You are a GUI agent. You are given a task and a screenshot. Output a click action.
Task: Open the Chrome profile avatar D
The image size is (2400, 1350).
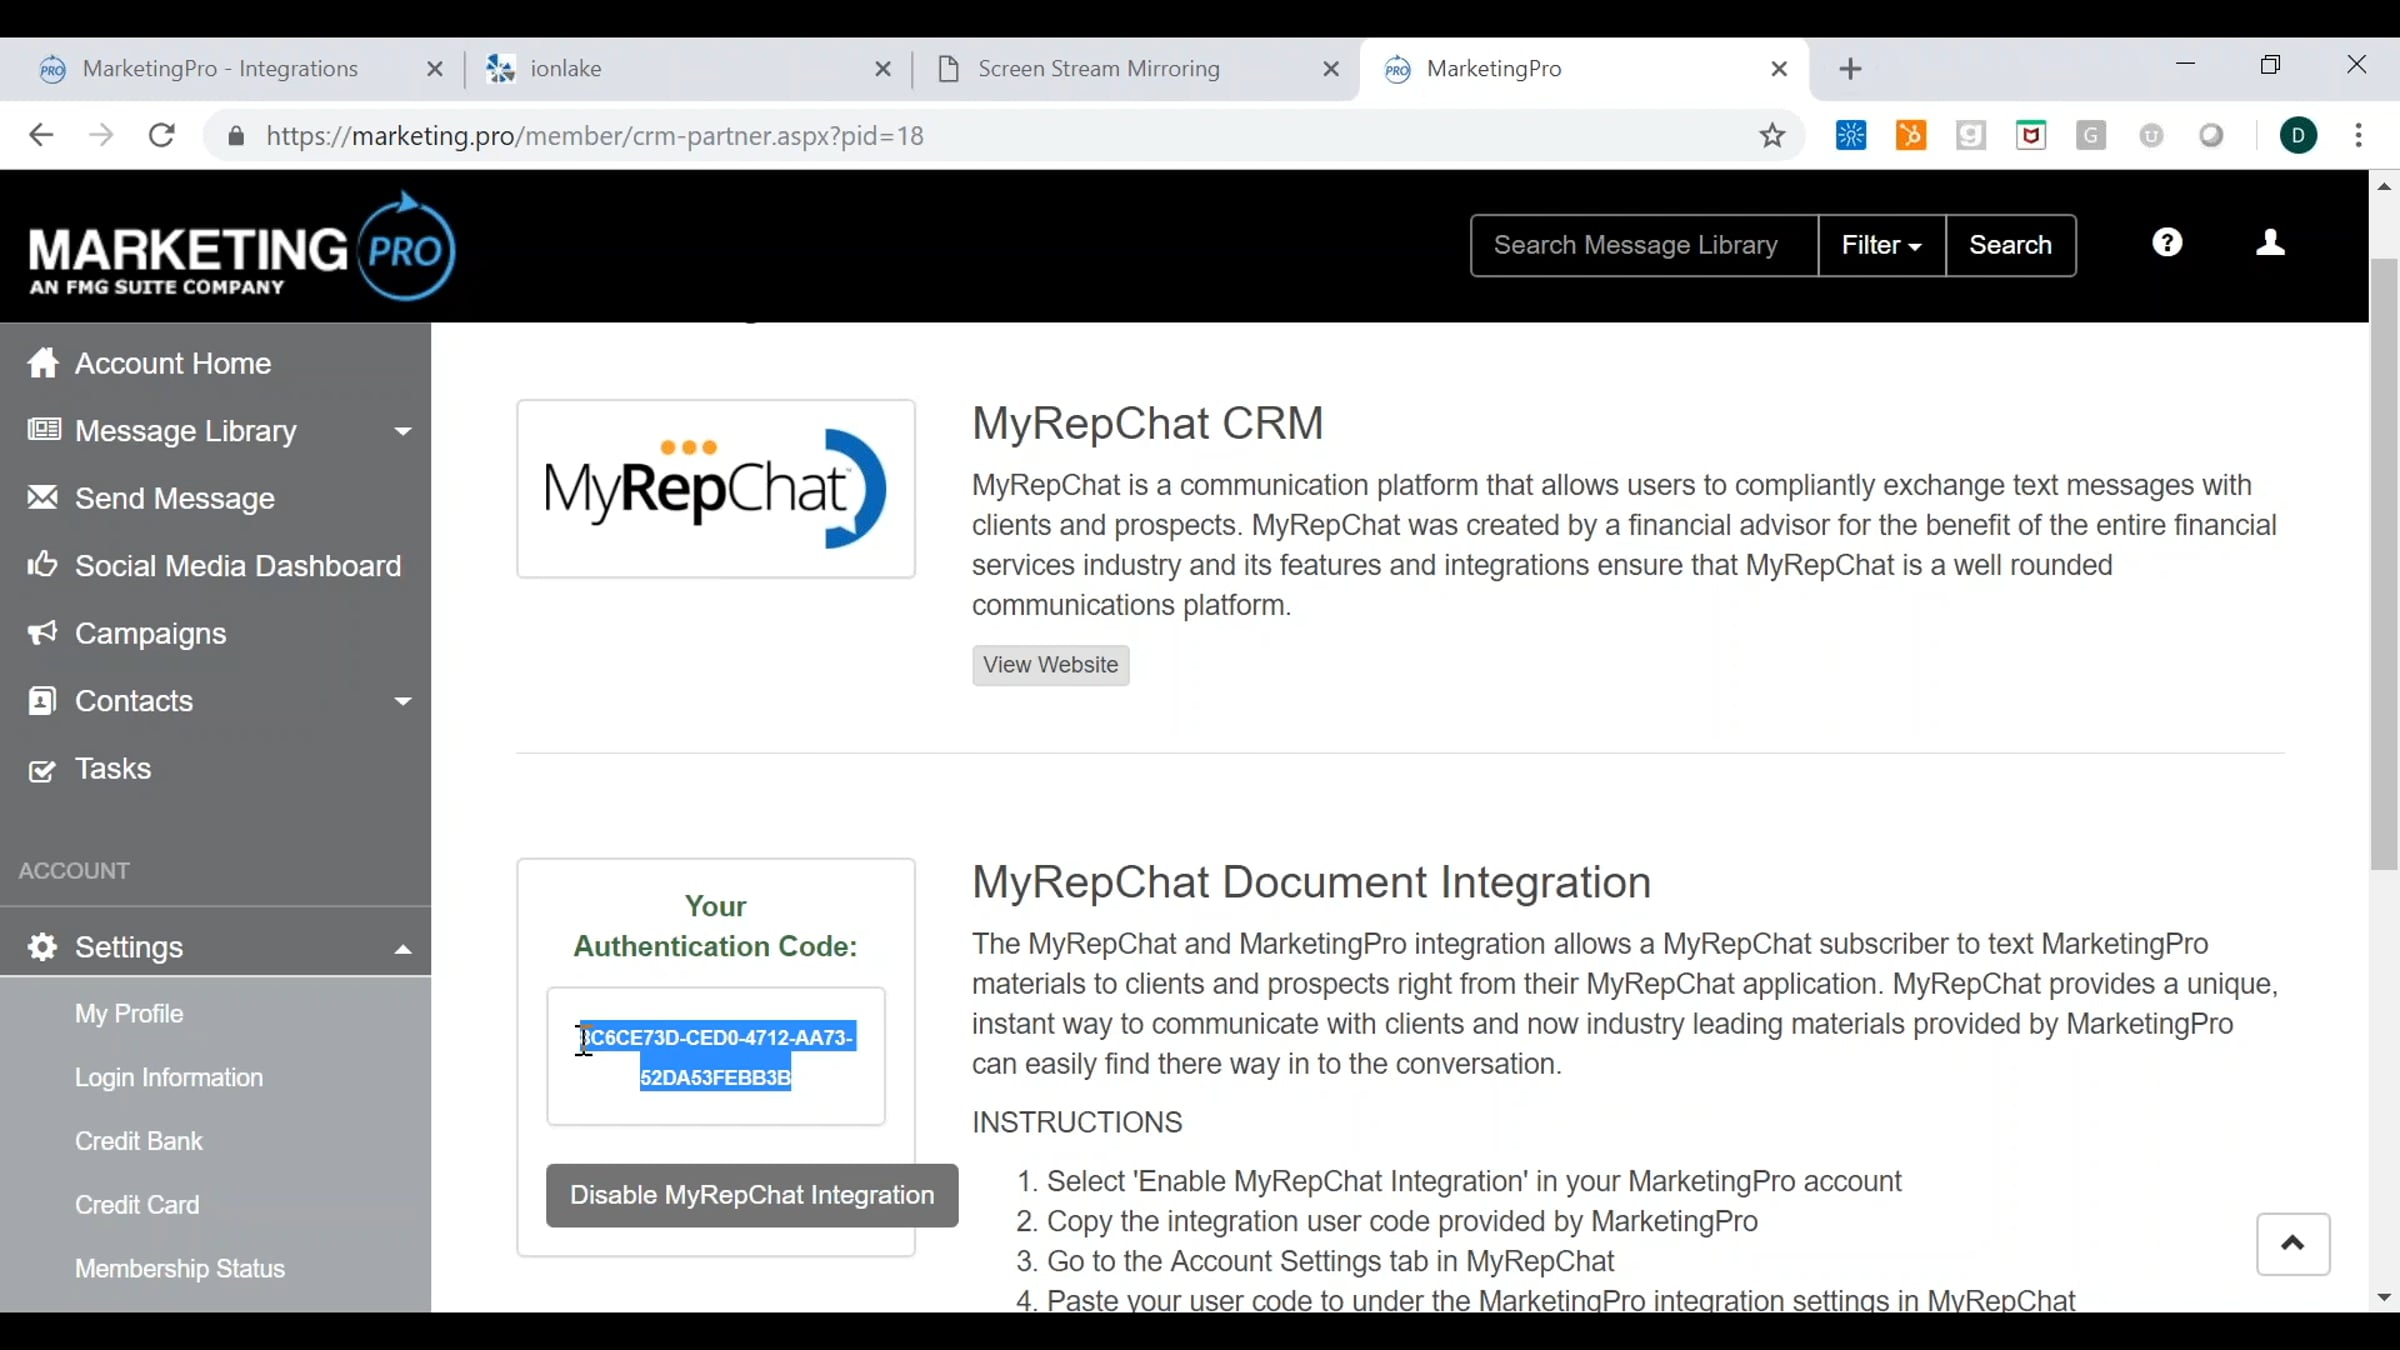coord(2298,135)
